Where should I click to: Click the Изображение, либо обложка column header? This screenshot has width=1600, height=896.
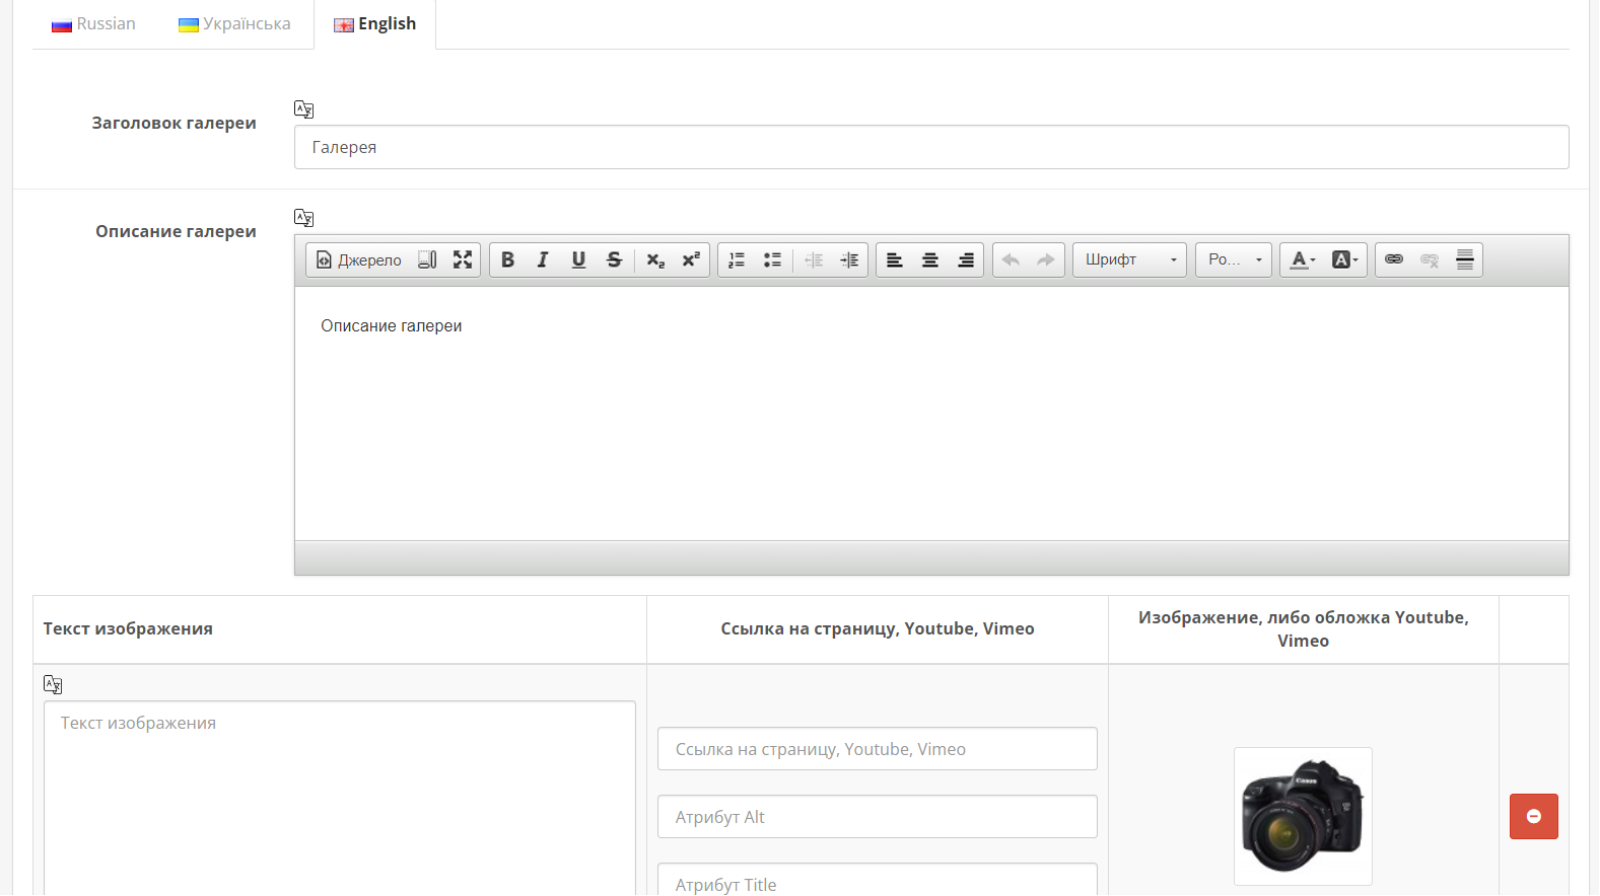[1303, 629]
